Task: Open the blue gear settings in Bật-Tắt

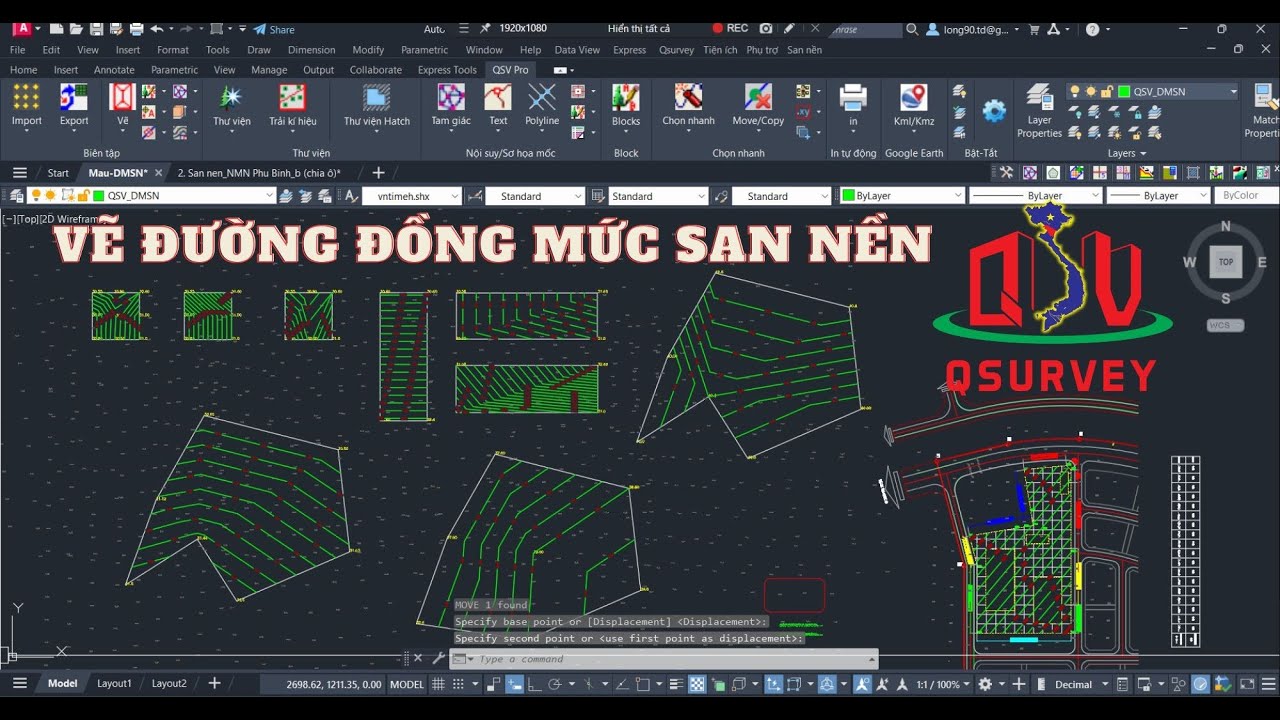Action: tap(994, 111)
